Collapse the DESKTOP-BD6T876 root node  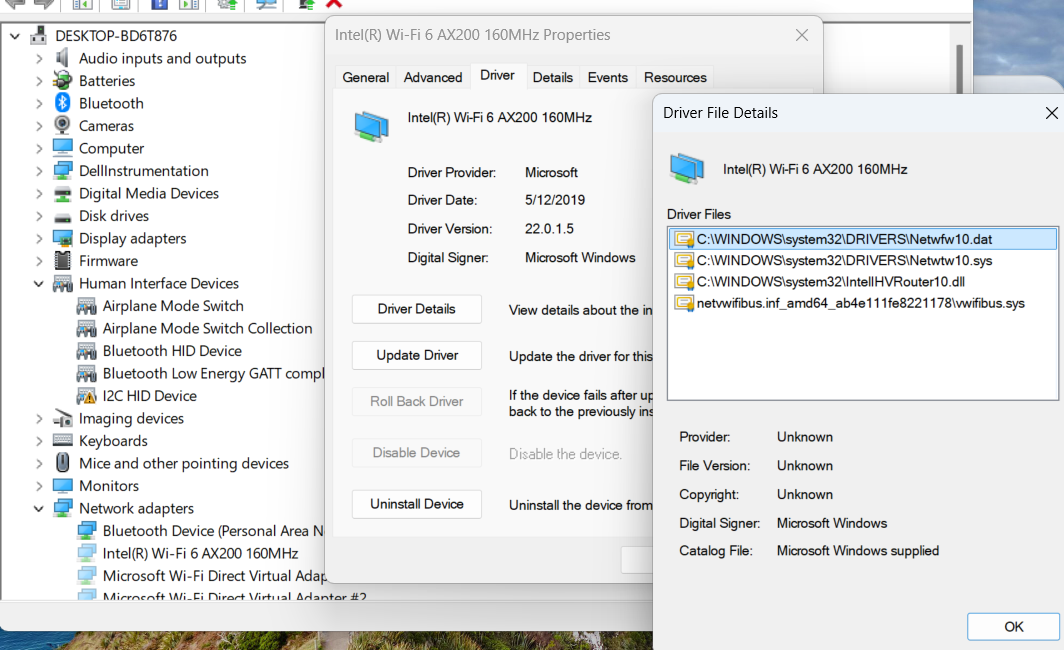point(15,36)
